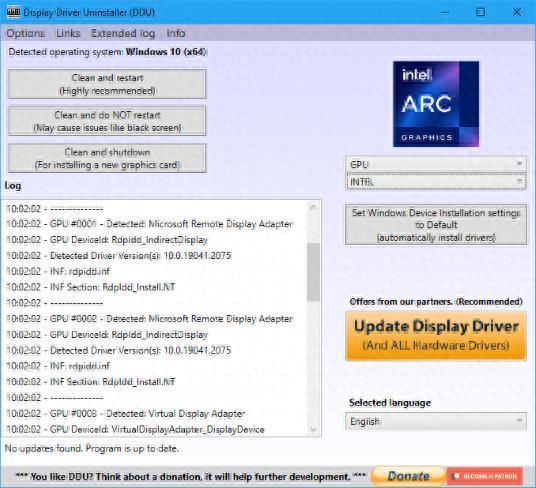Click the DDU app icon in title bar
536x488 pixels.
13,12
